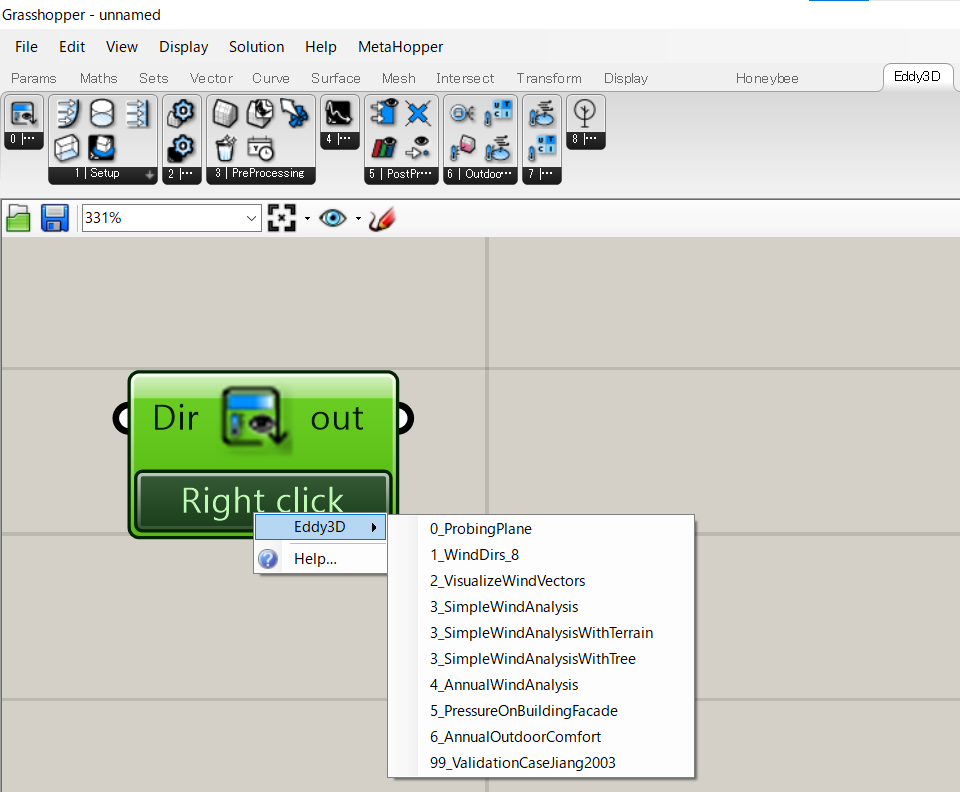Click the probe arrows with eye icon
This screenshot has height=792, width=960.
[x=384, y=113]
